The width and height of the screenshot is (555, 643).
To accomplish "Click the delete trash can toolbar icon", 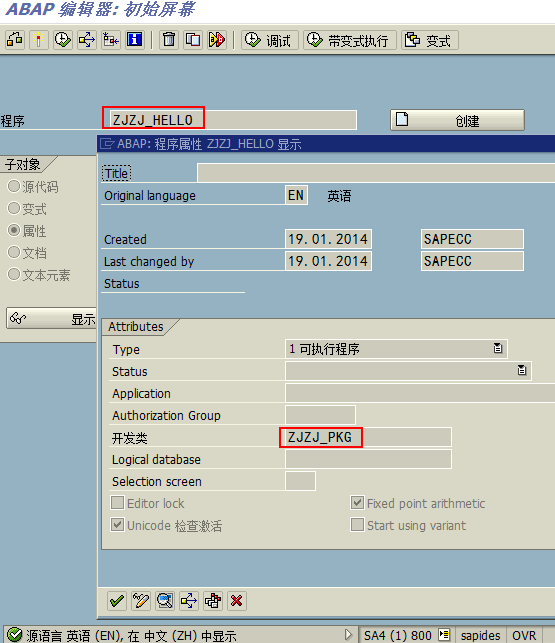I will click(169, 40).
